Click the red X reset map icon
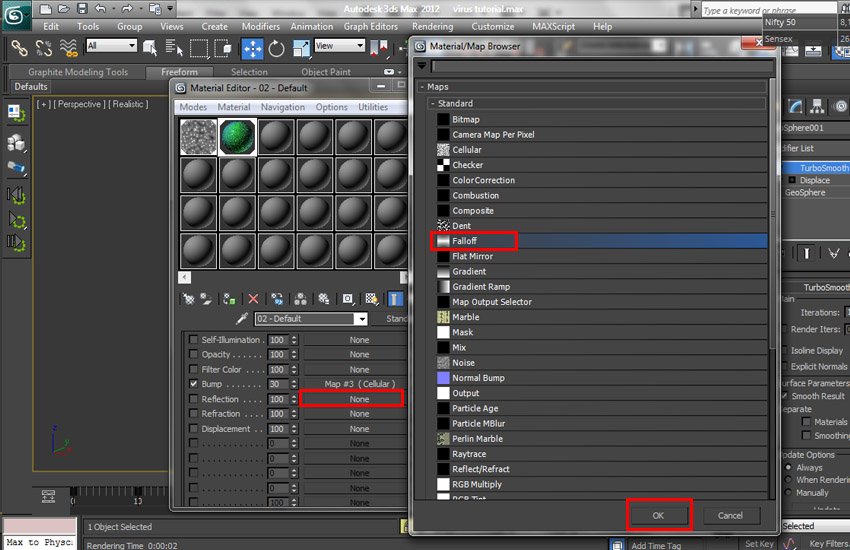Screen dimensions: 850x550 tap(253, 299)
